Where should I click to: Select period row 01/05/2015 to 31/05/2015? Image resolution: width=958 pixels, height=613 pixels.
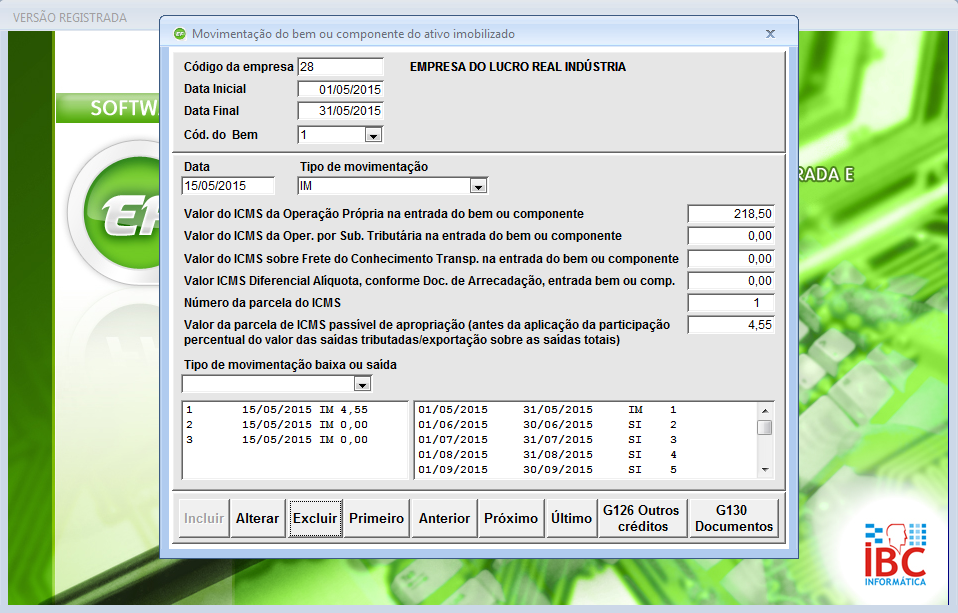[585, 410]
